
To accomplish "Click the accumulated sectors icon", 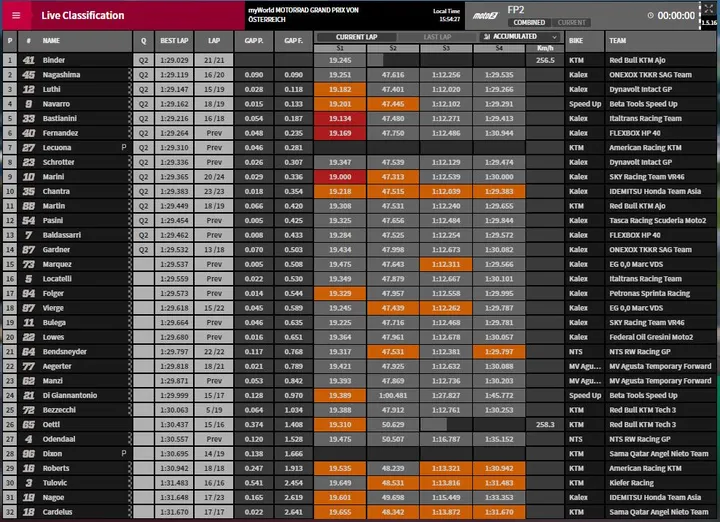I will coord(487,37).
